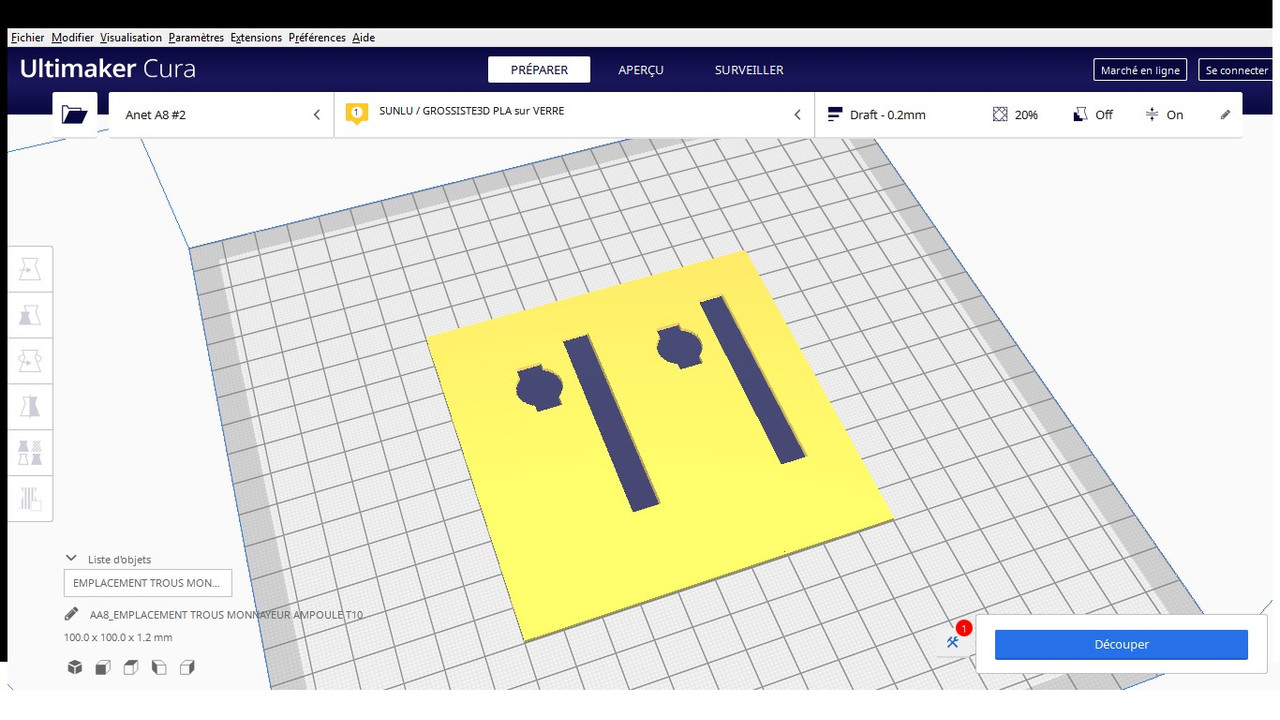The image size is (1280, 720).
Task: Open file folder icon
Action: click(74, 114)
